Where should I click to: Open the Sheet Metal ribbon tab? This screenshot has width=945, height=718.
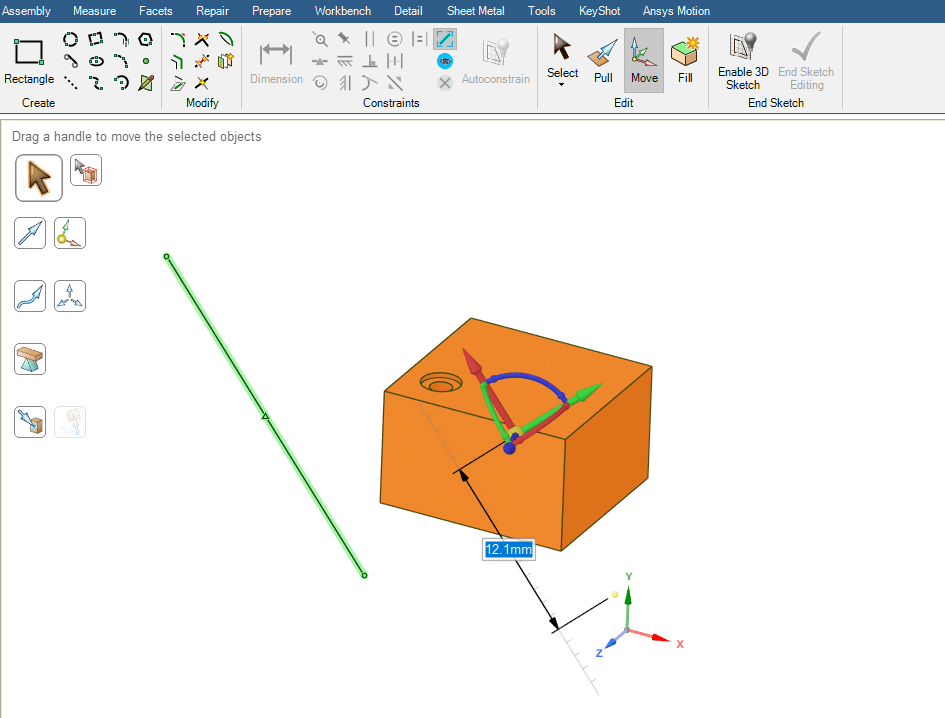tap(475, 11)
